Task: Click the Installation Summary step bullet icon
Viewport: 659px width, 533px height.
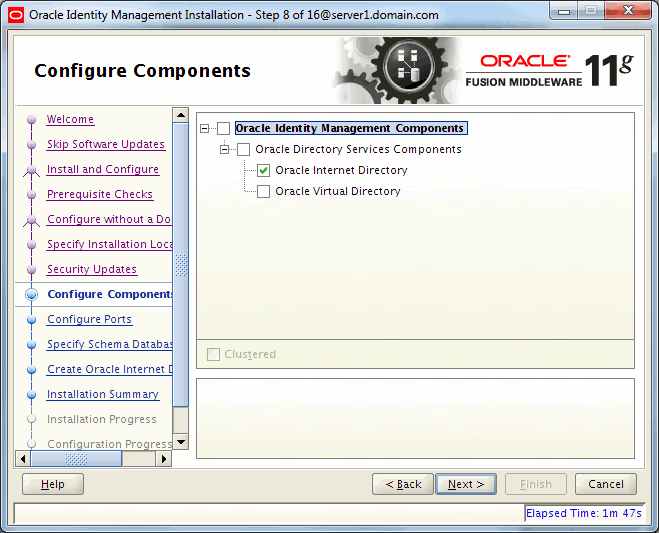Action: (x=32, y=395)
